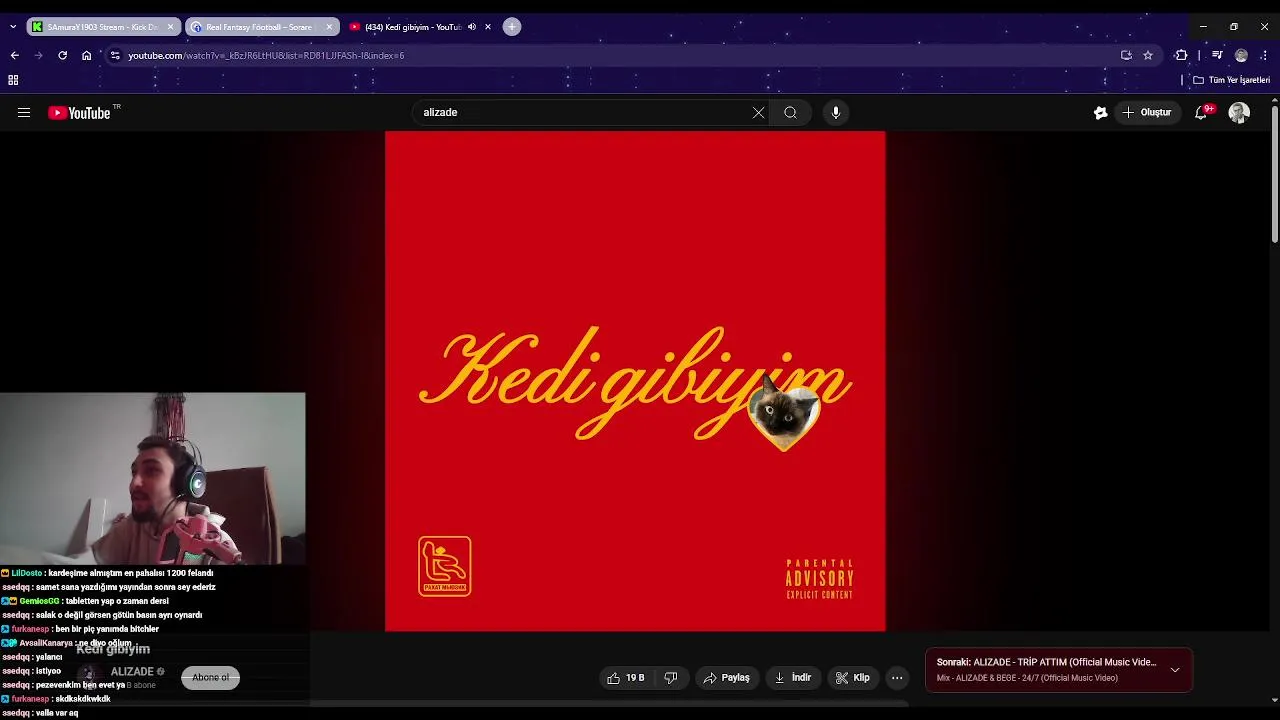Click Sonraki ALIZADE TRİP ATTIM title
Viewport: 1280px width, 720px height.
click(x=1046, y=662)
